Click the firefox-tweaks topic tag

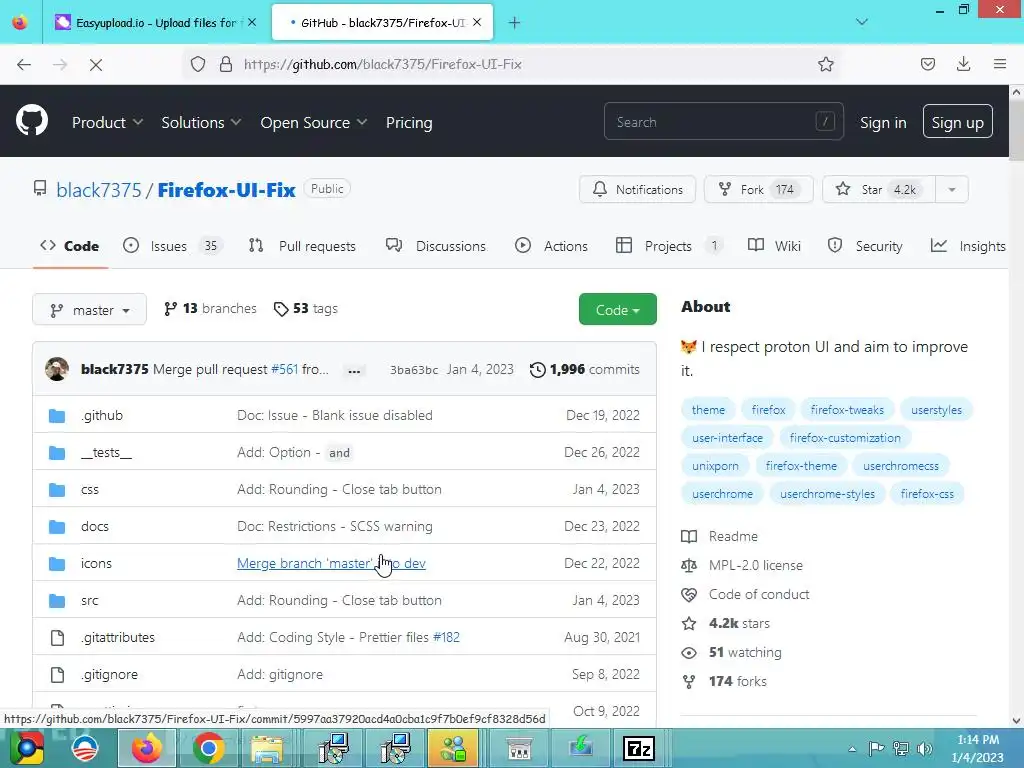[x=847, y=409]
